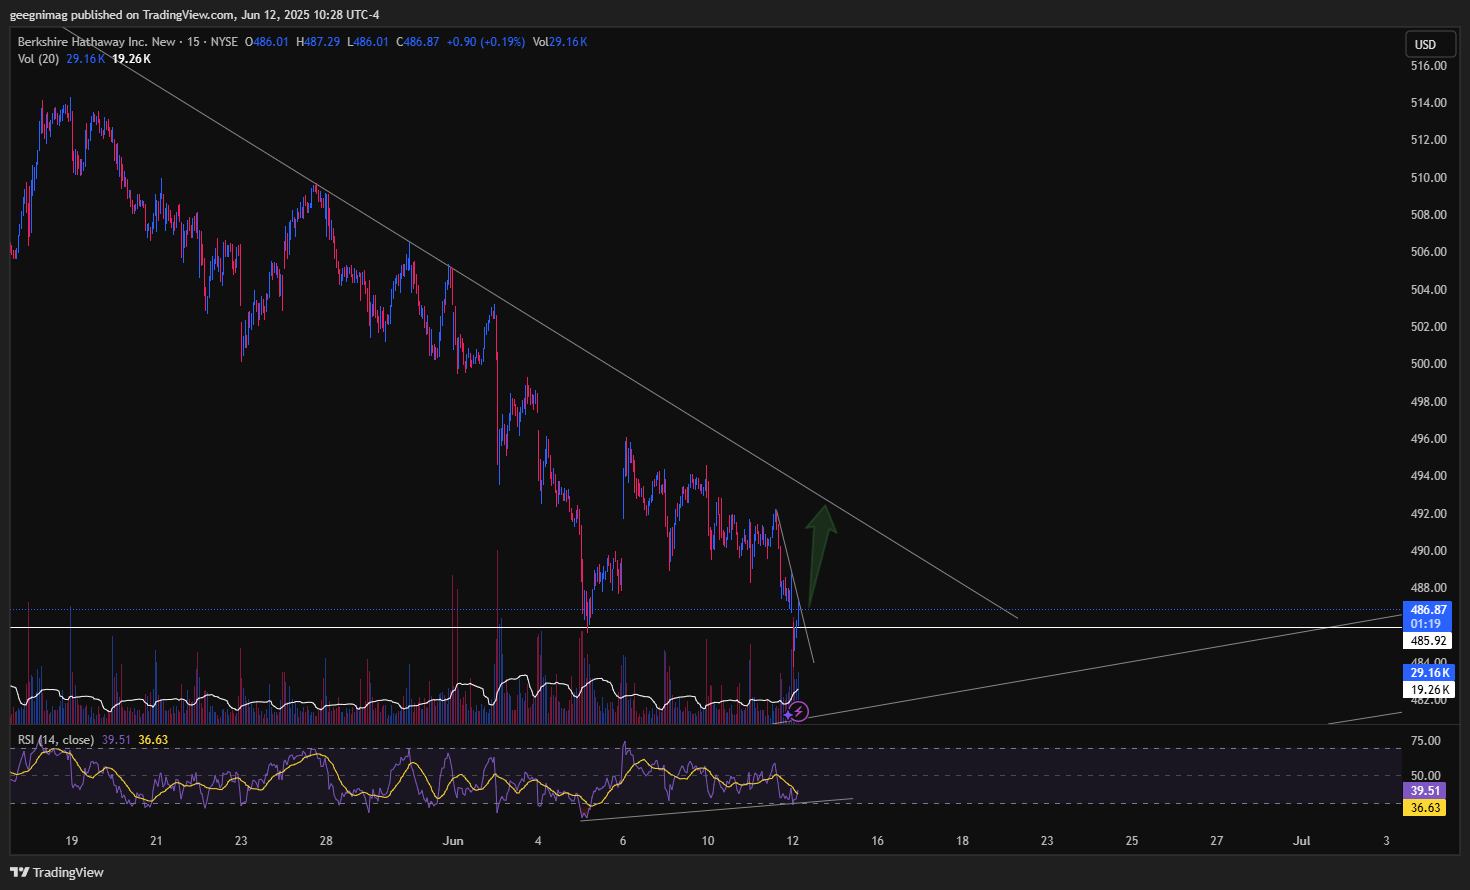Viewport: 1470px width, 890px height.
Task: Click the O486.01 open value
Action: (x=267, y=42)
